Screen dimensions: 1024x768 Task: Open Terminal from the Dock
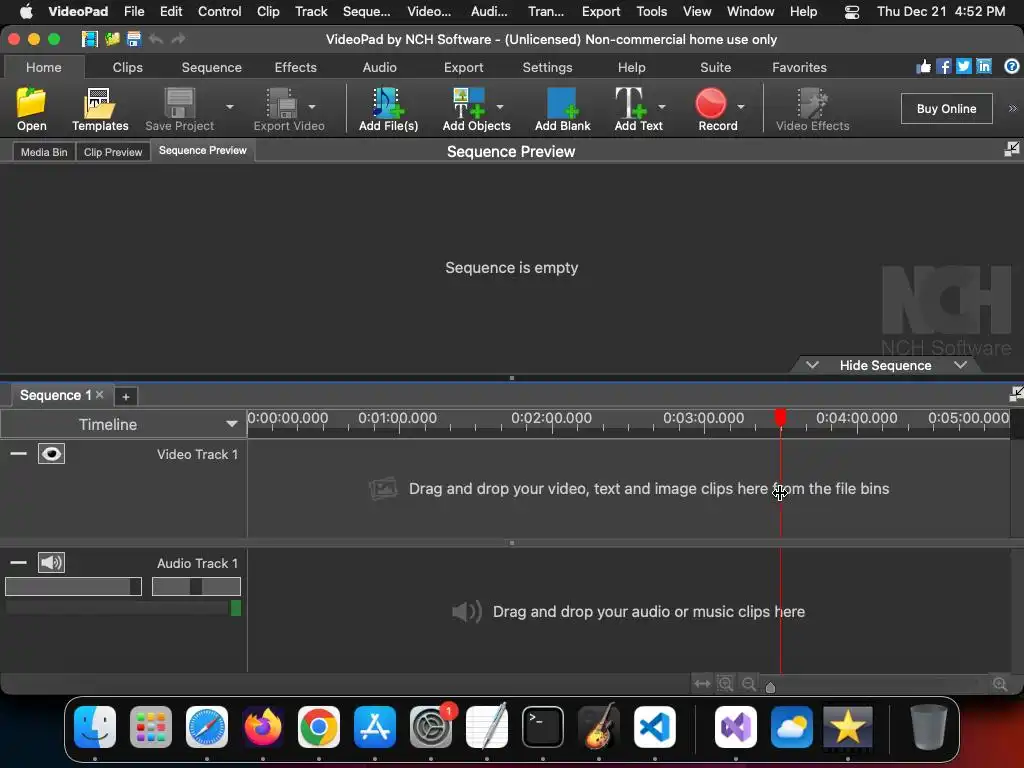pyautogui.click(x=543, y=727)
